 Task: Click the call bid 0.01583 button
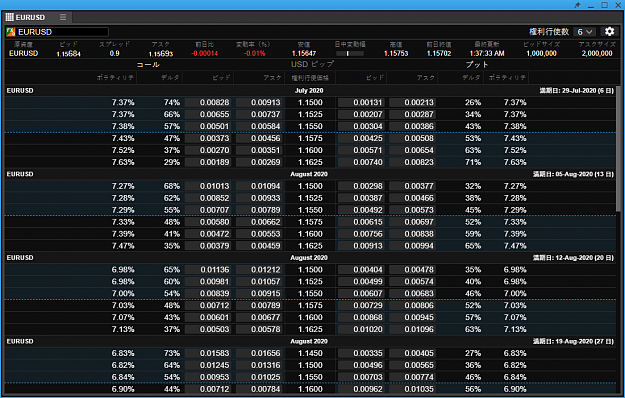pyautogui.click(x=208, y=353)
